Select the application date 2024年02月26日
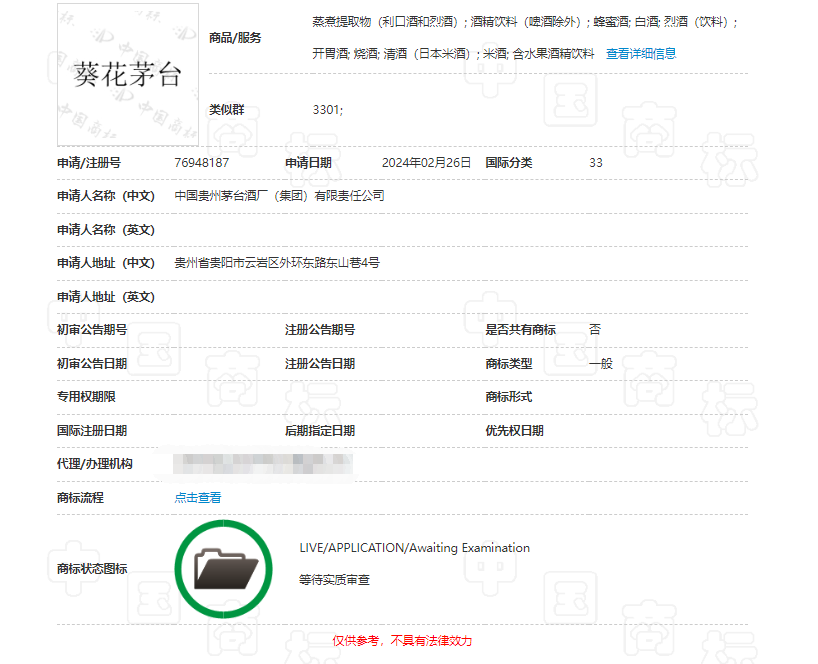Image resolution: width=818 pixels, height=664 pixels. [426, 163]
